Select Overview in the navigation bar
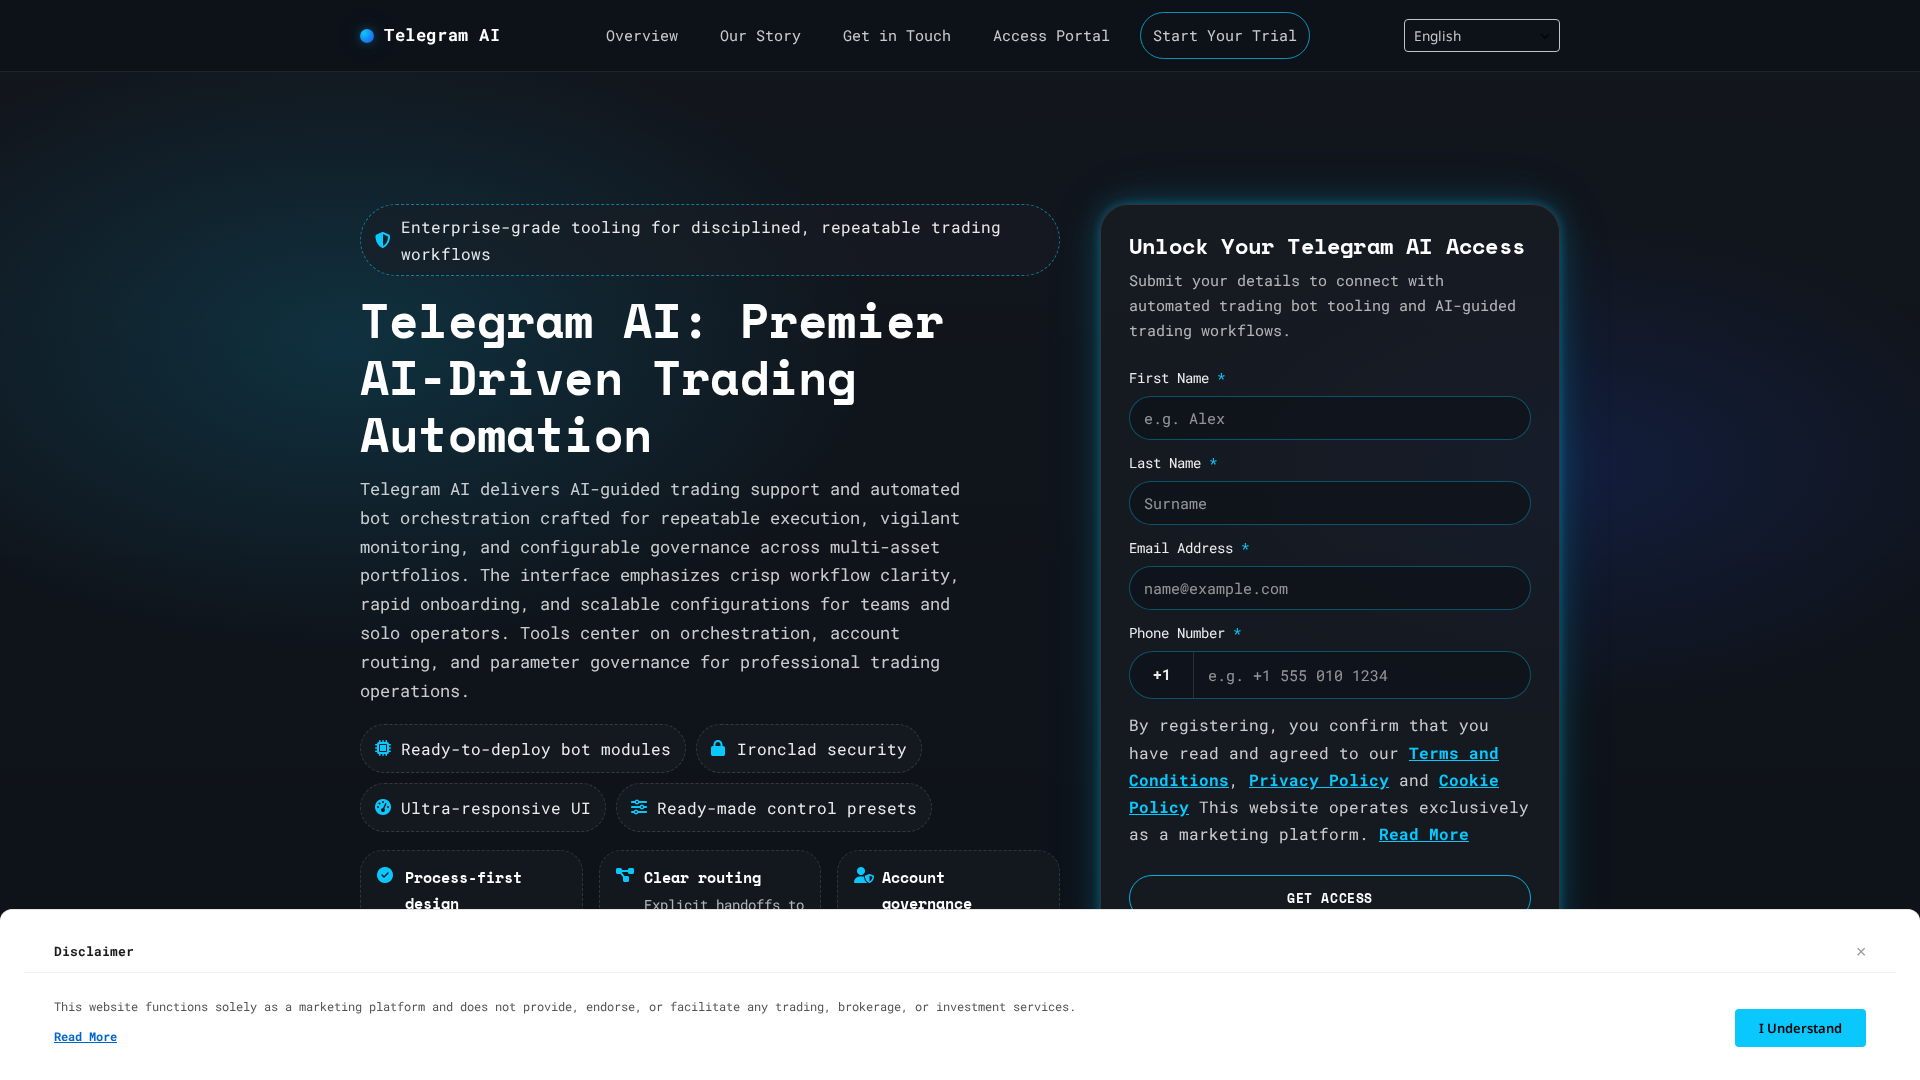Viewport: 1920px width, 1080px height. [x=641, y=35]
